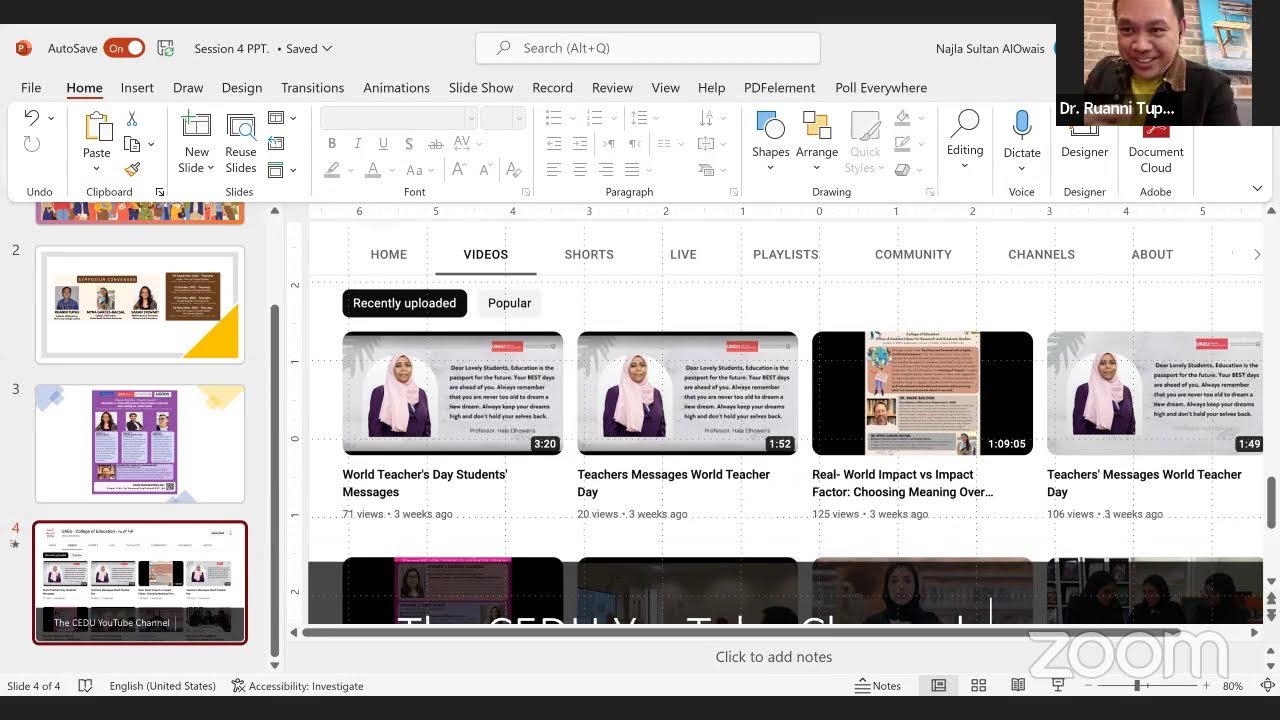The width and height of the screenshot is (1280, 720).
Task: Click Accessibility: Investigate in status bar
Action: [x=297, y=686]
